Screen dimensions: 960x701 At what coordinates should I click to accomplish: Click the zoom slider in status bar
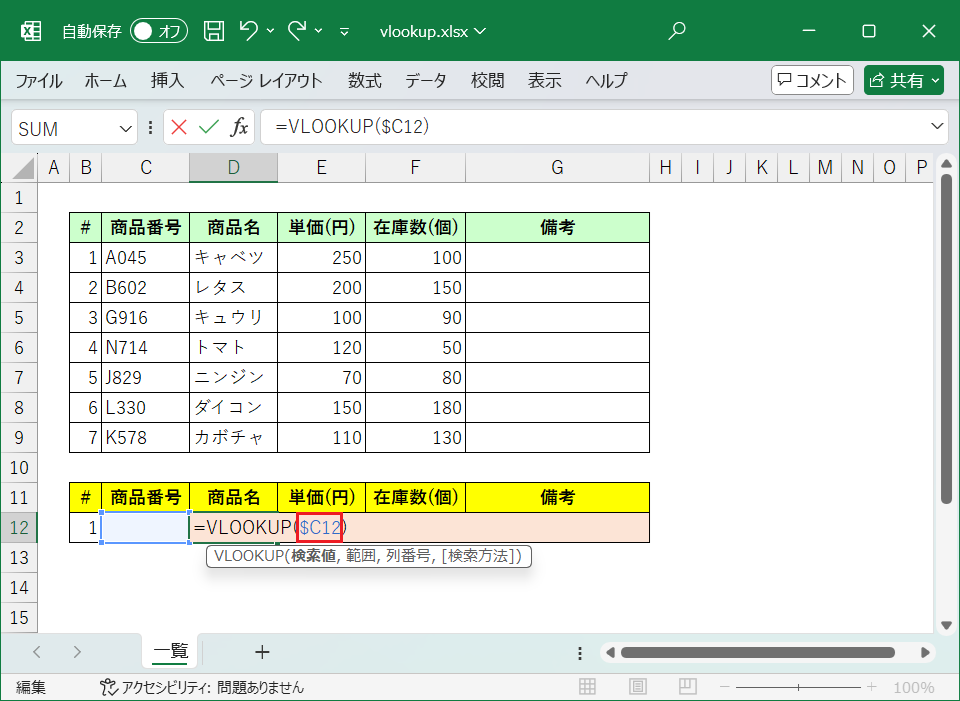tap(800, 688)
